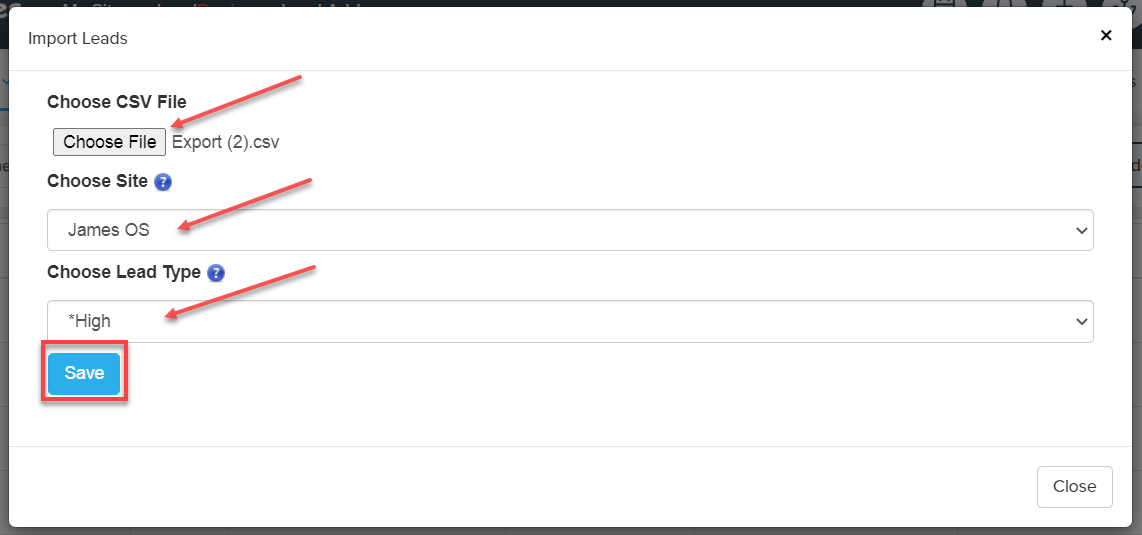
Task: Click the Choose Lead Type label text
Action: (124, 272)
